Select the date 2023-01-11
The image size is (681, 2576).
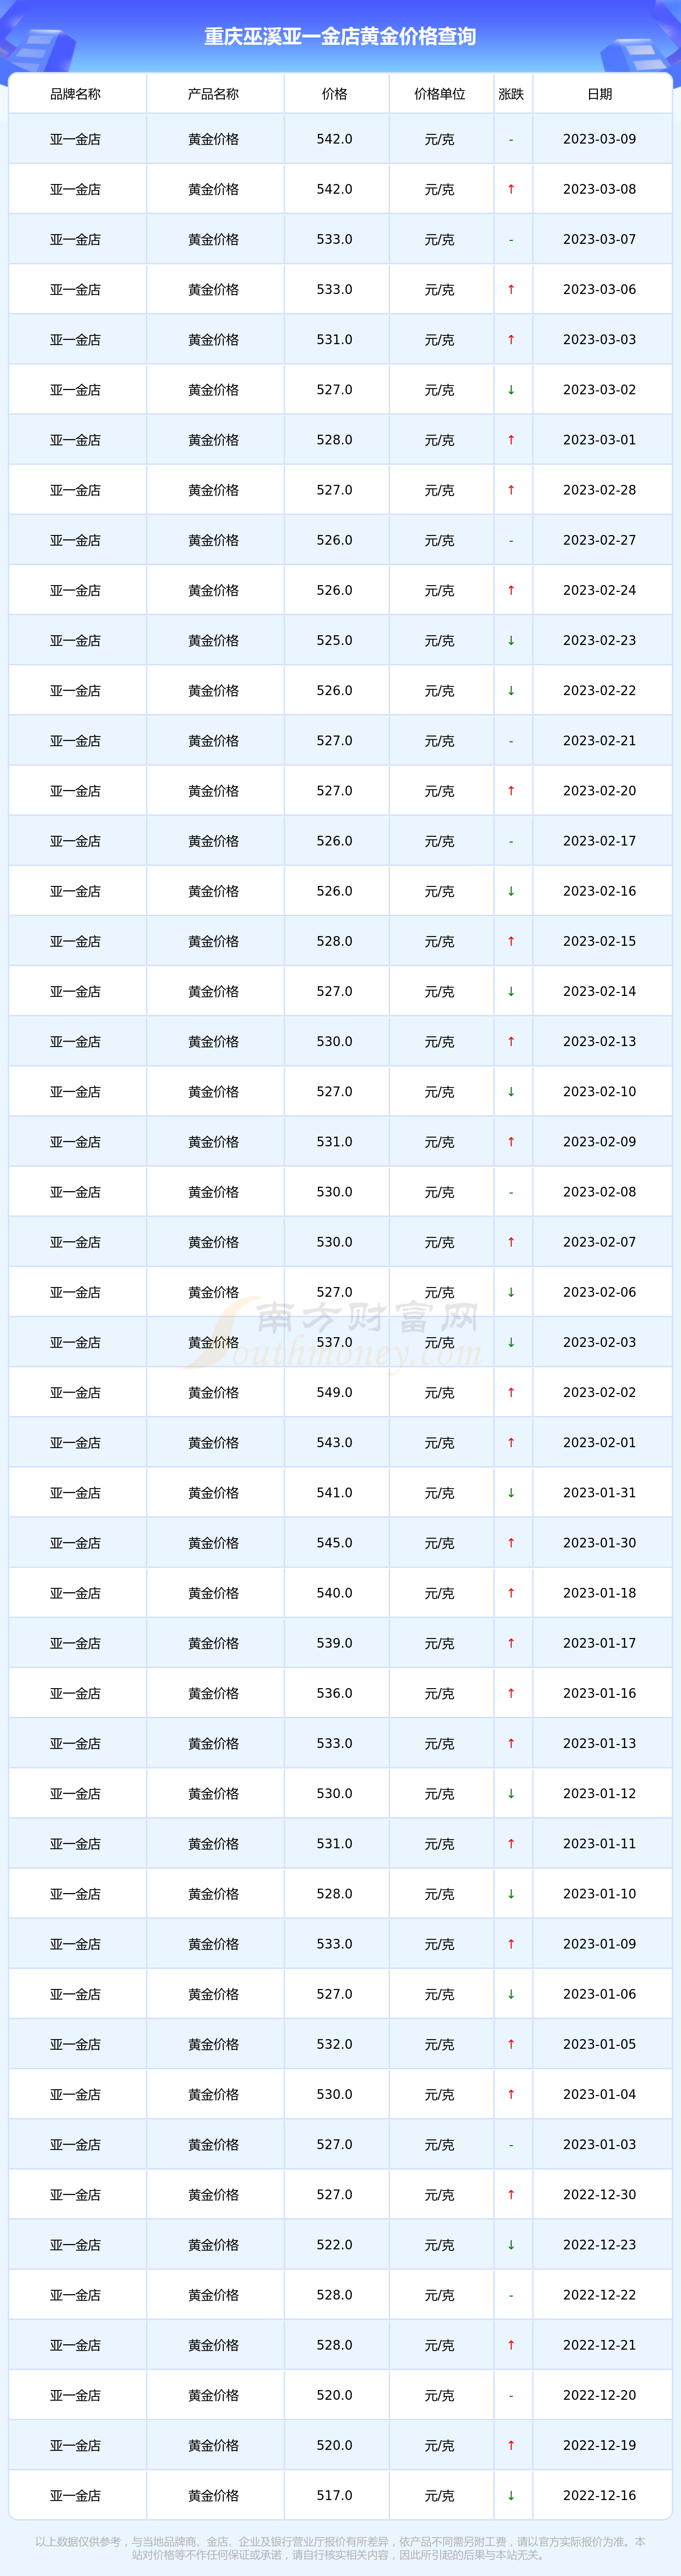click(600, 1844)
